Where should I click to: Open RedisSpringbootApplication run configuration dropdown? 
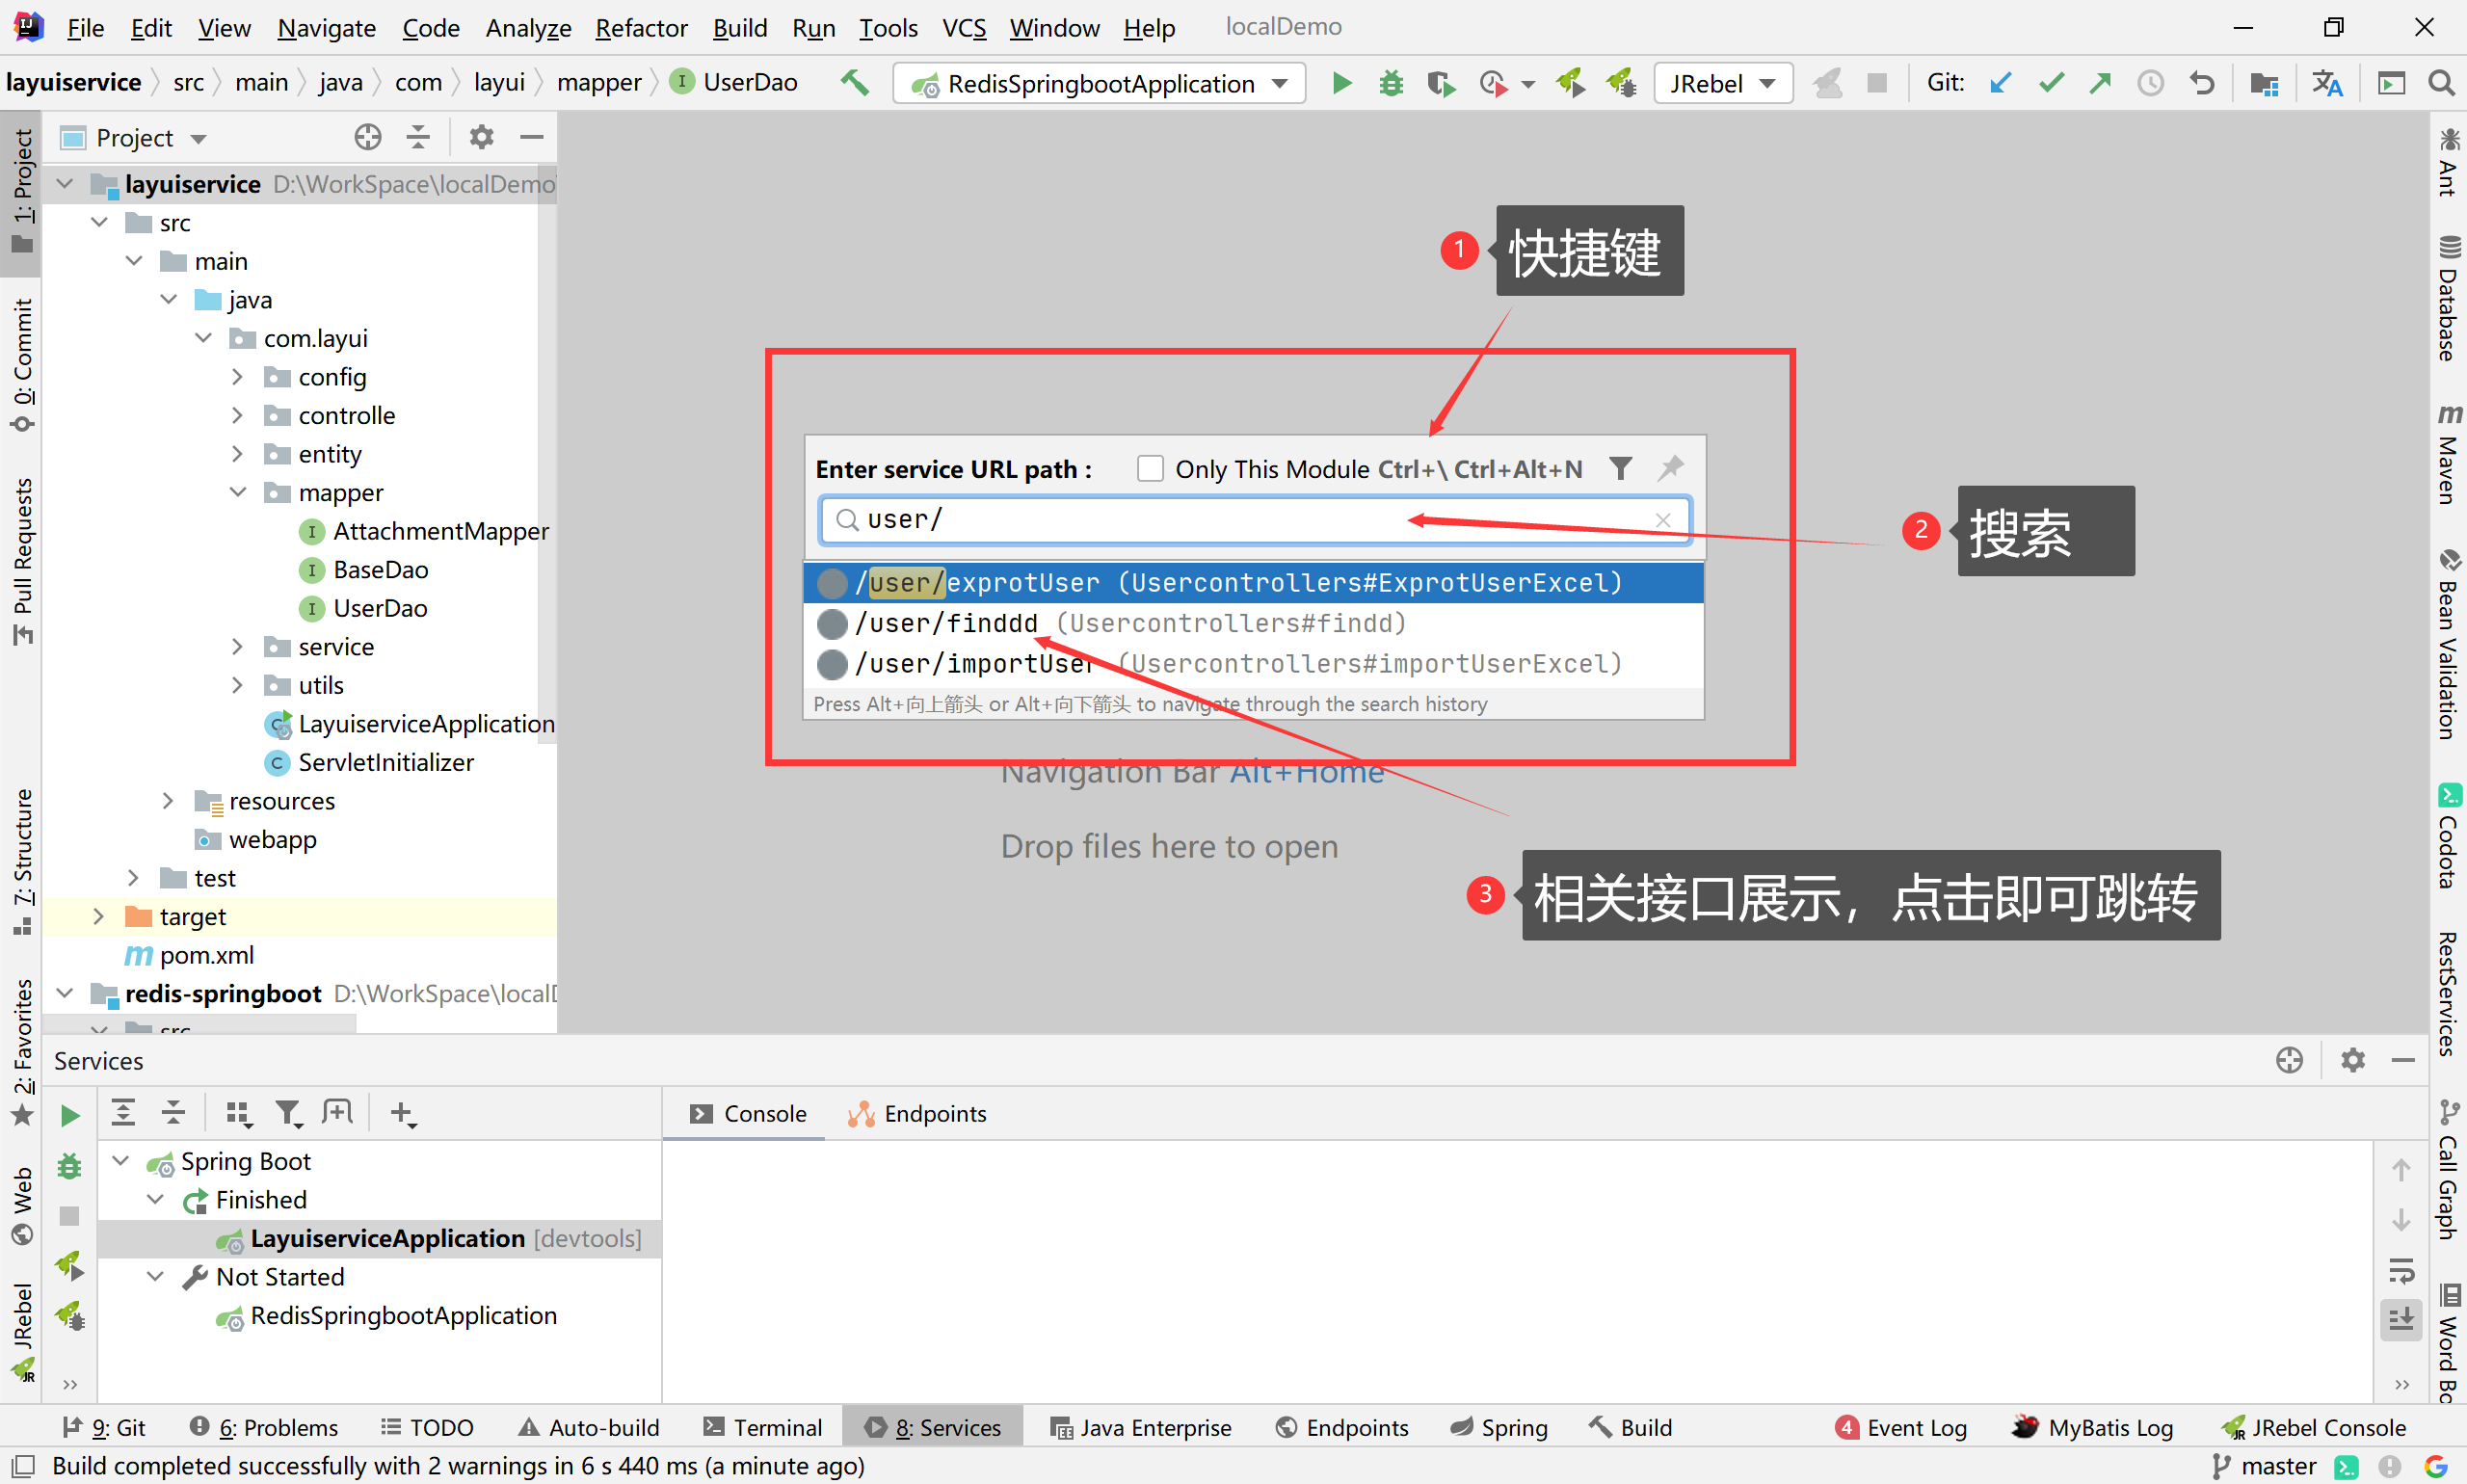1100,83
